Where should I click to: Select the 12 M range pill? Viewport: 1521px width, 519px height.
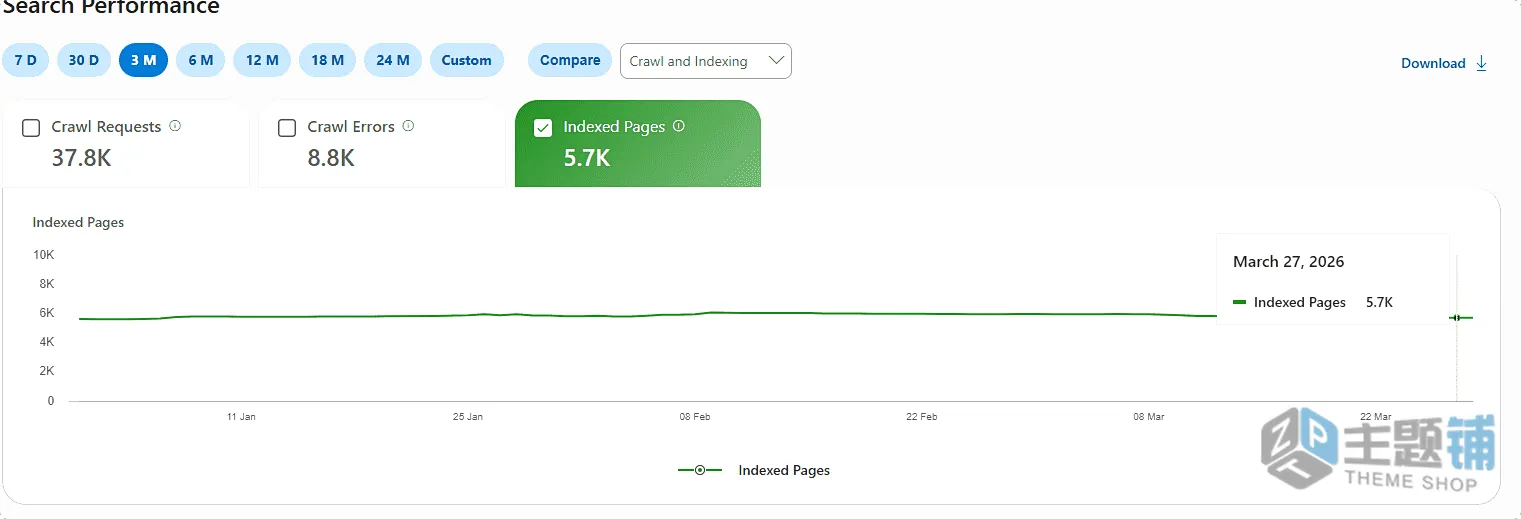pos(262,60)
